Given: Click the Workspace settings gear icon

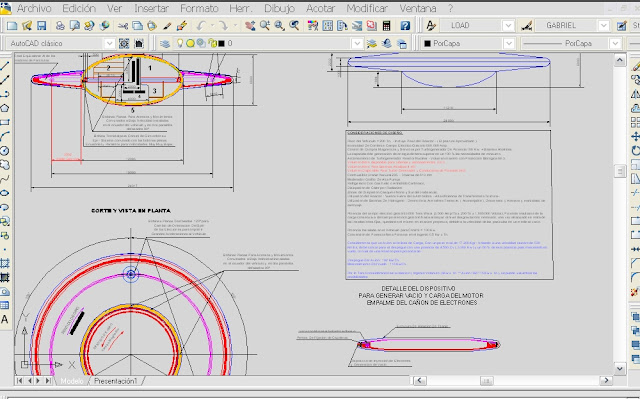Looking at the screenshot, I should point(124,43).
